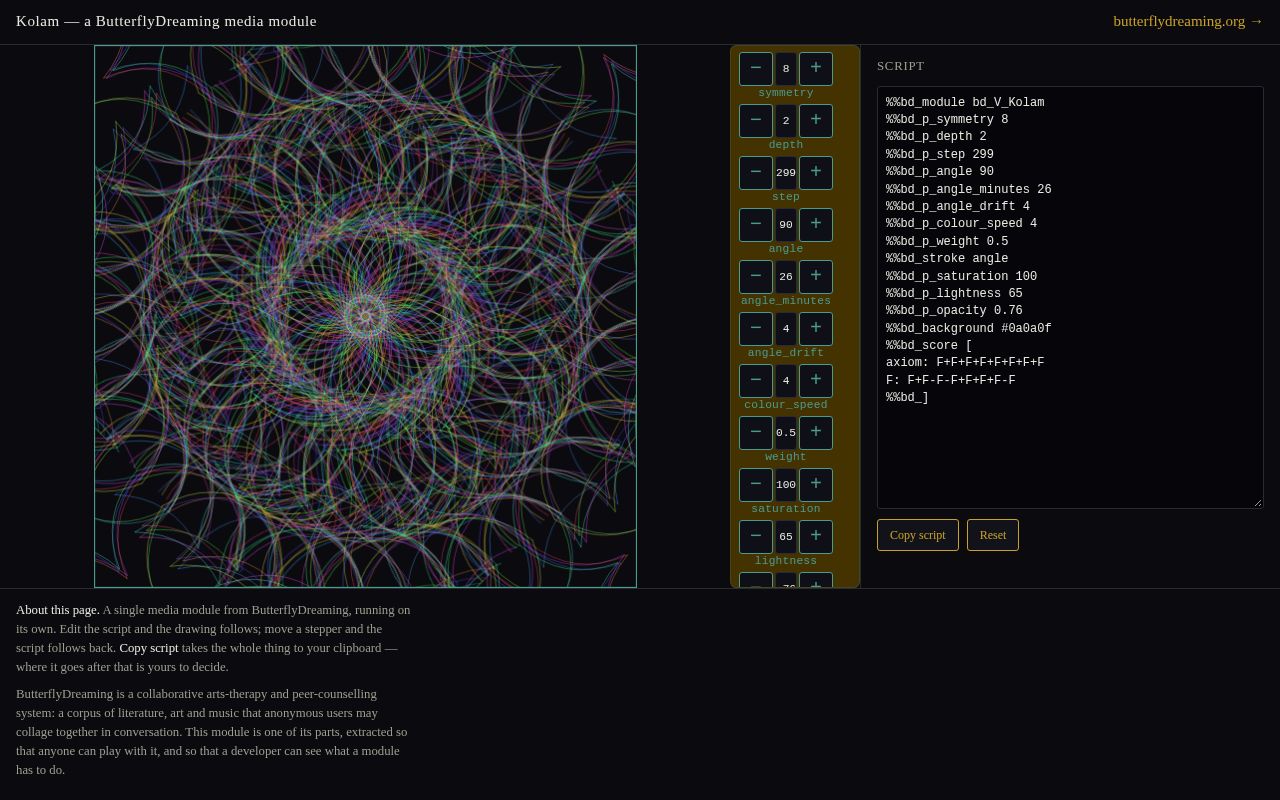Increase the angle_minutes value
The image size is (1280, 800).
click(816, 277)
